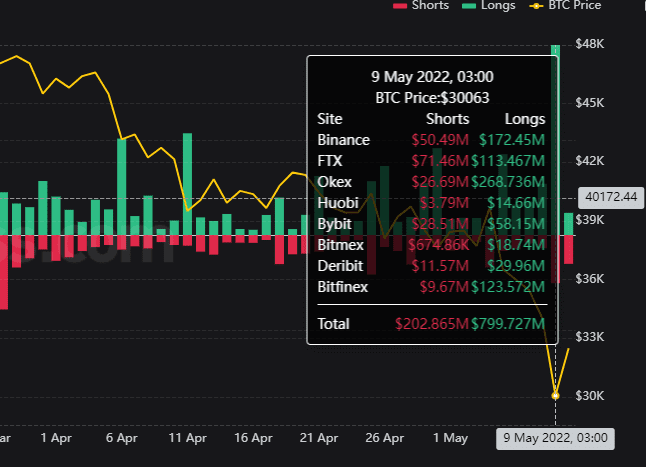Viewport: 646px width, 467px height.
Task: Click the Bitmex shorts value $674.86K
Action: tap(438, 245)
